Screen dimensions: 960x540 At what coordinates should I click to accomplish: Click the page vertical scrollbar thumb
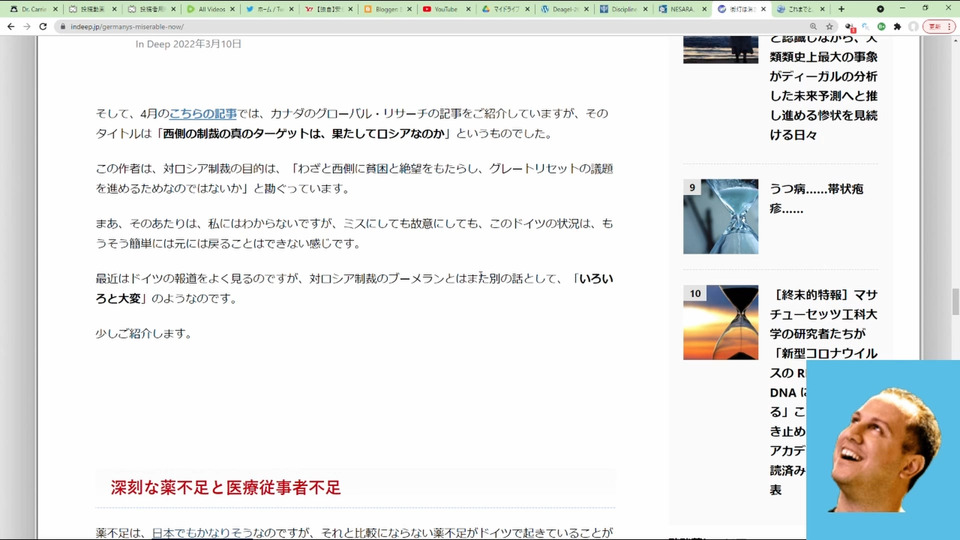(x=954, y=302)
